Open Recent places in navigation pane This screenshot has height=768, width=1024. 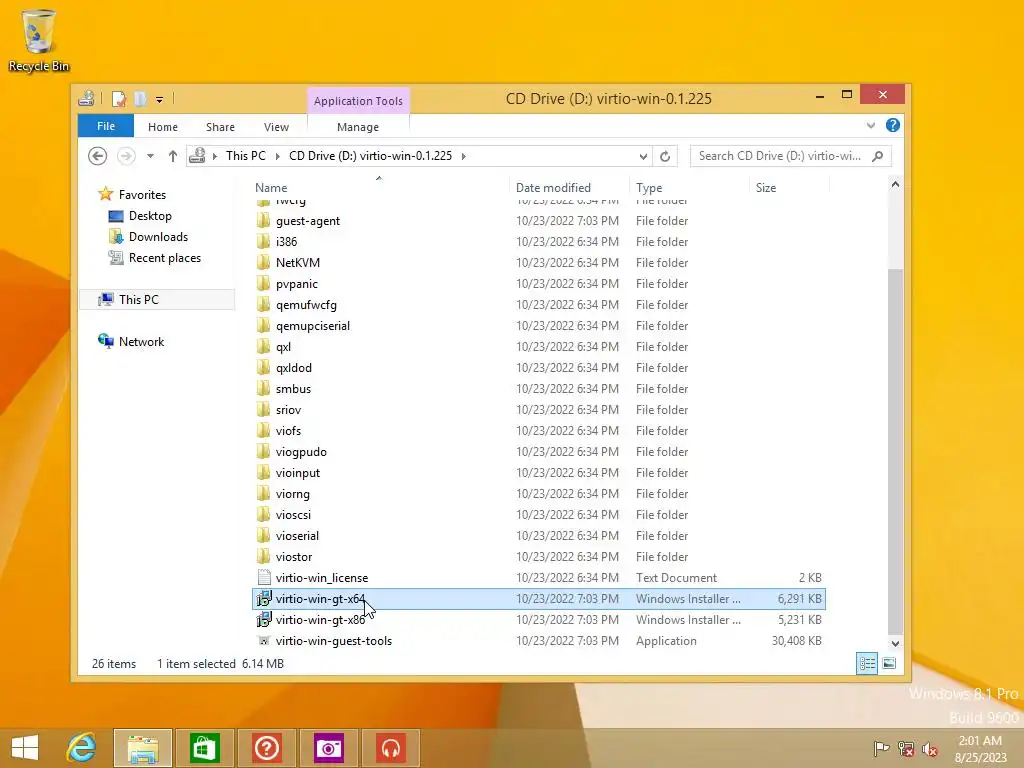[x=165, y=258]
